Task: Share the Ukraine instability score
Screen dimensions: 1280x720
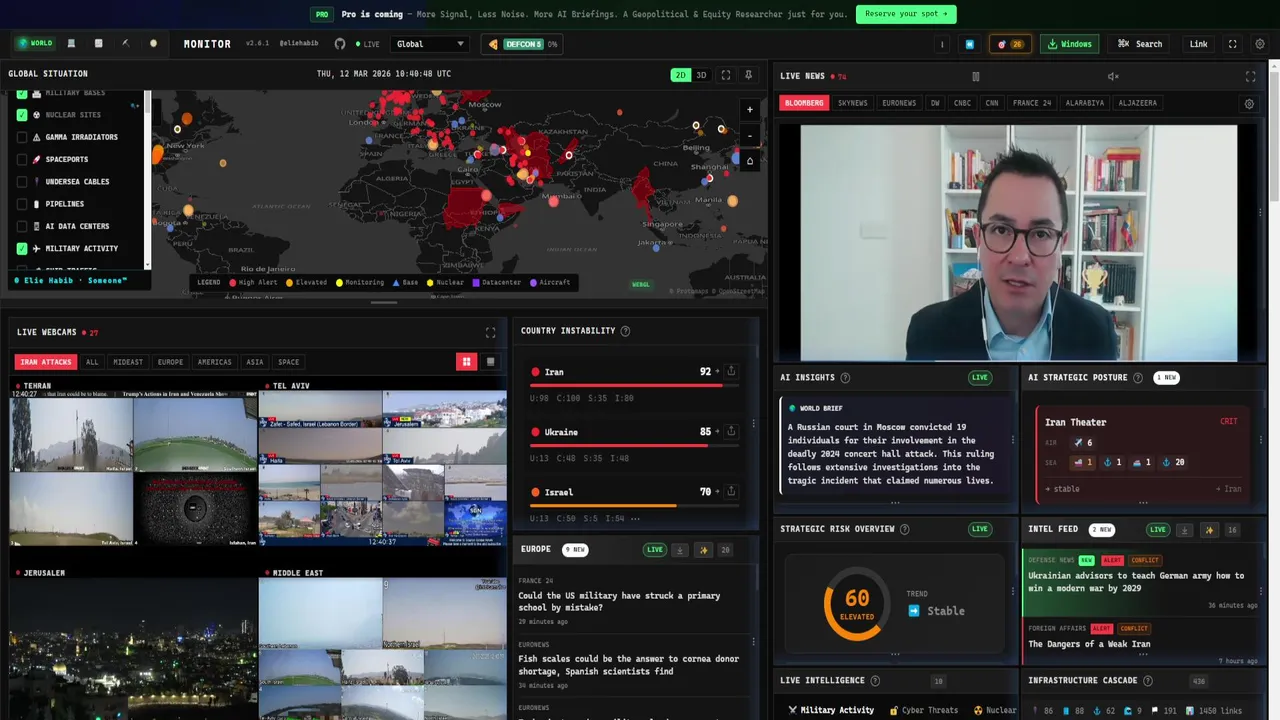Action: coord(731,431)
